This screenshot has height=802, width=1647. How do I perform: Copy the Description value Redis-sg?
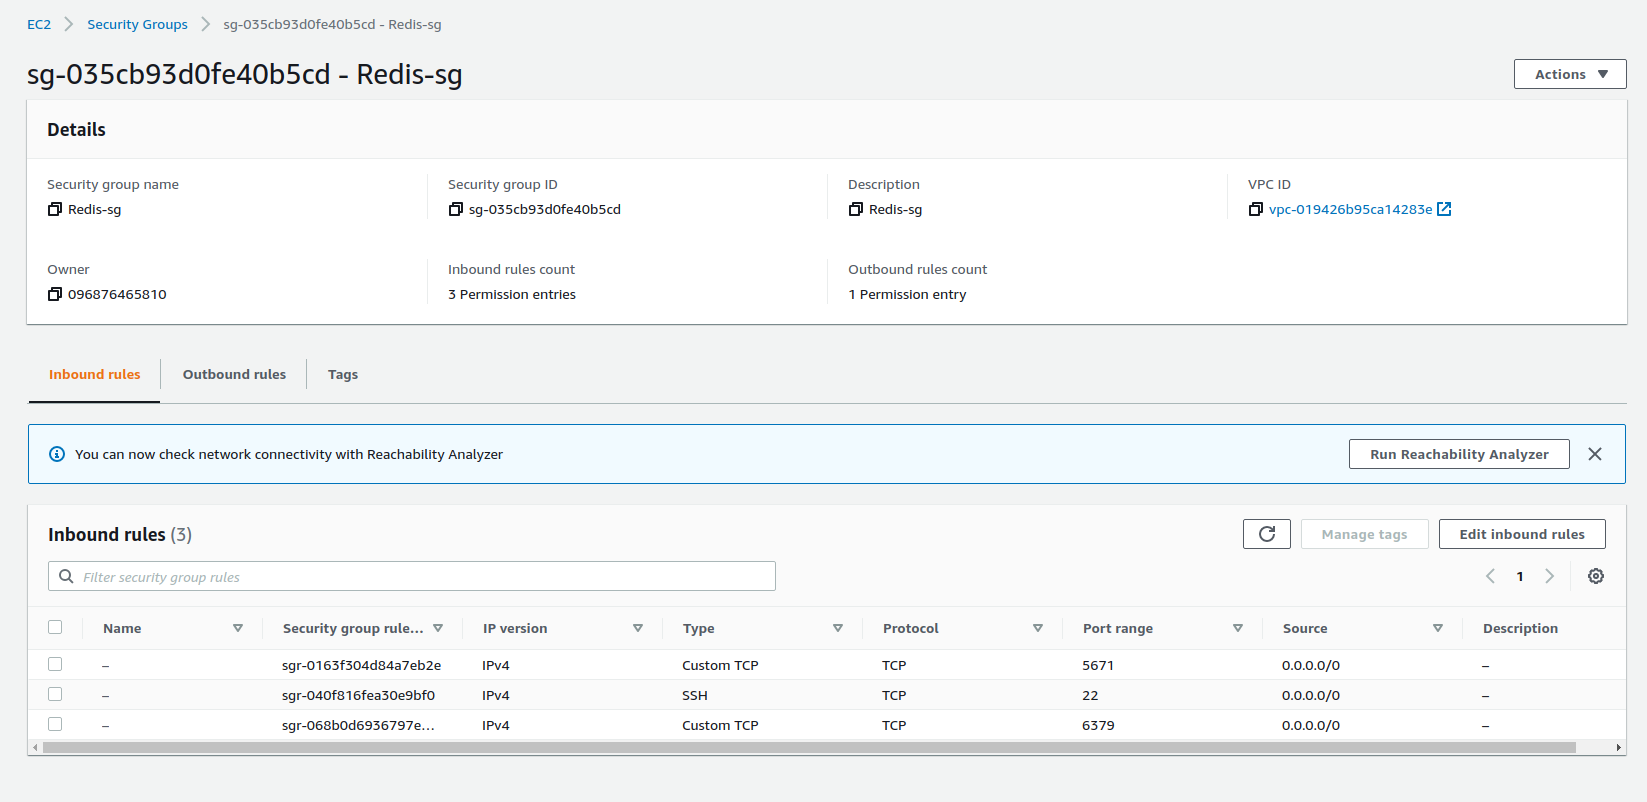coord(856,209)
